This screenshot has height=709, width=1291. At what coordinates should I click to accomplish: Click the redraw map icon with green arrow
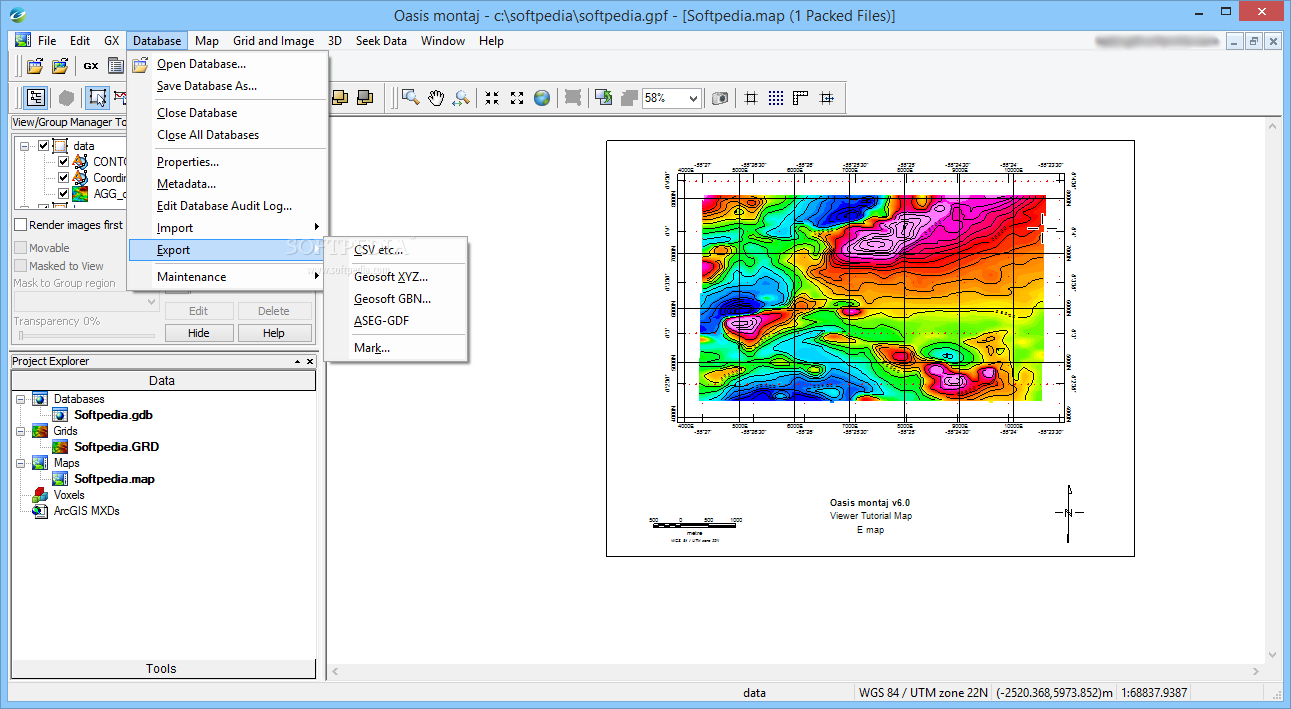click(604, 97)
